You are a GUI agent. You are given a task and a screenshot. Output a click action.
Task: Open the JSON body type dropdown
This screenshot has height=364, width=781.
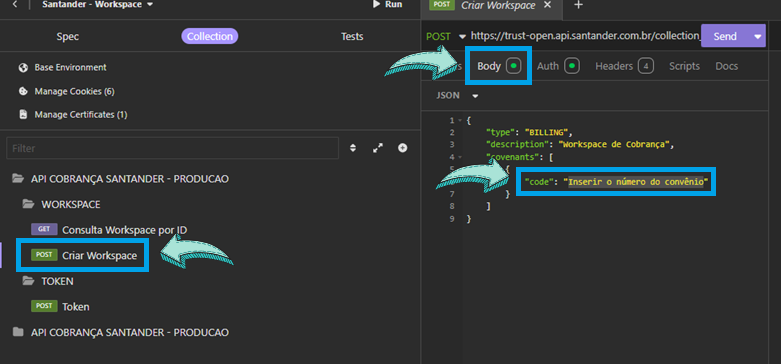tap(457, 95)
